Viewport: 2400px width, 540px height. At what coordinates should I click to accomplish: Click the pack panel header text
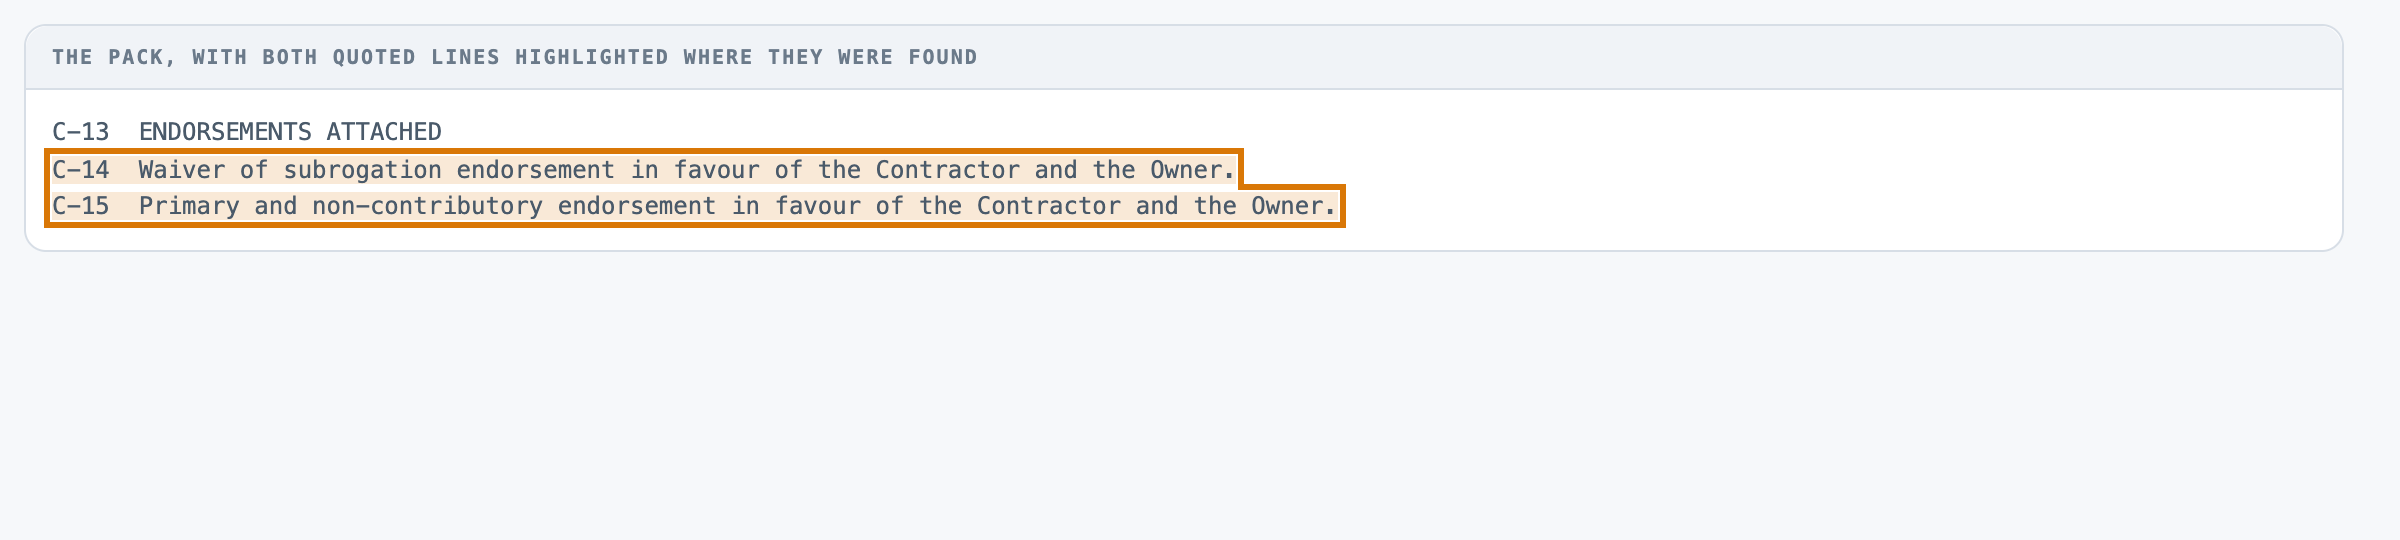point(515,57)
